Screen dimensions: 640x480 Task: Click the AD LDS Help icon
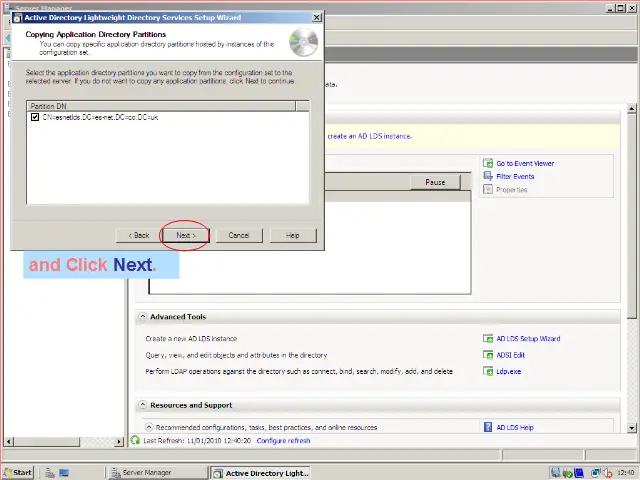pyautogui.click(x=488, y=427)
